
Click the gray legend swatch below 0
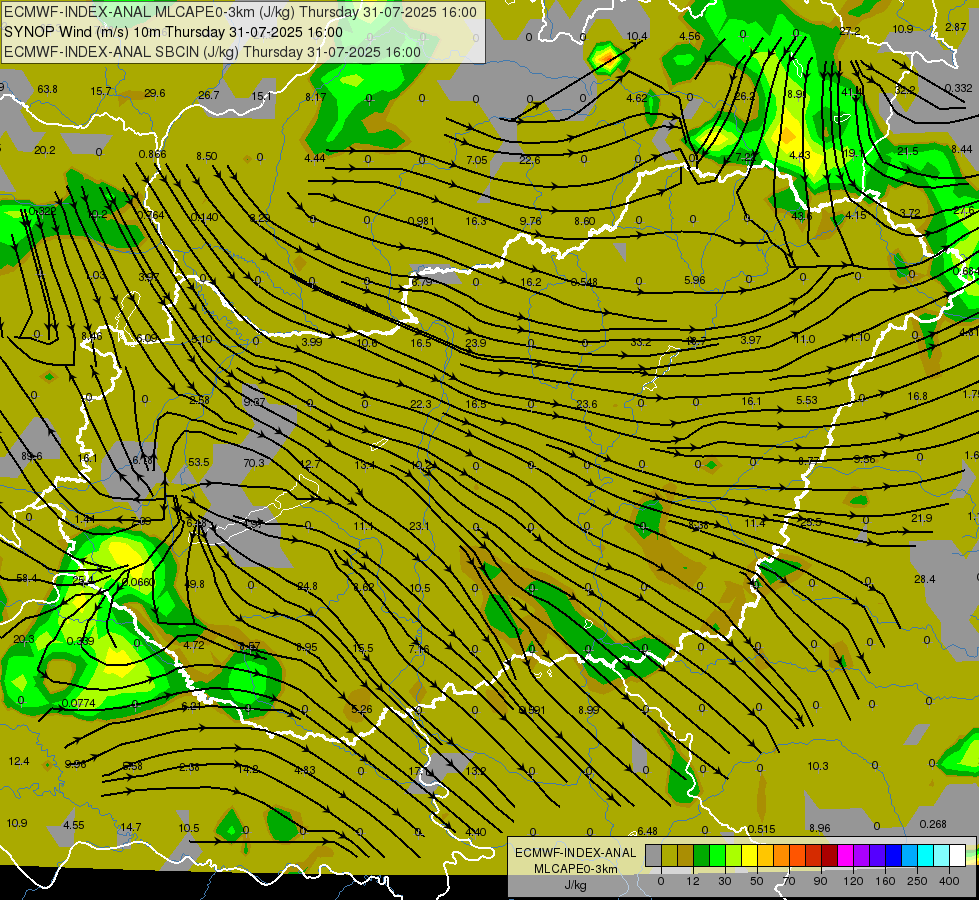click(653, 855)
